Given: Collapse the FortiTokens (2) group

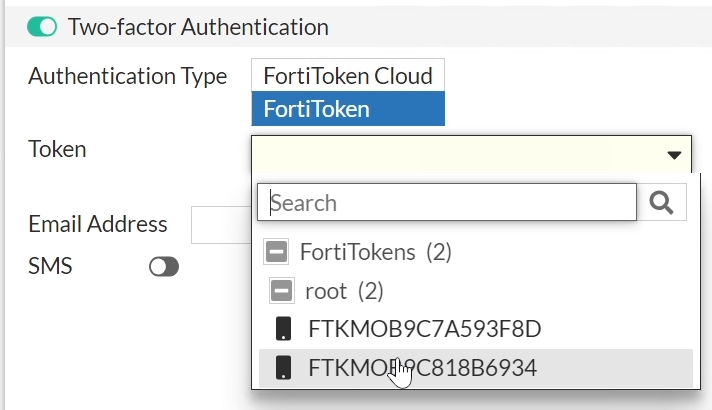Looking at the screenshot, I should click(x=277, y=252).
